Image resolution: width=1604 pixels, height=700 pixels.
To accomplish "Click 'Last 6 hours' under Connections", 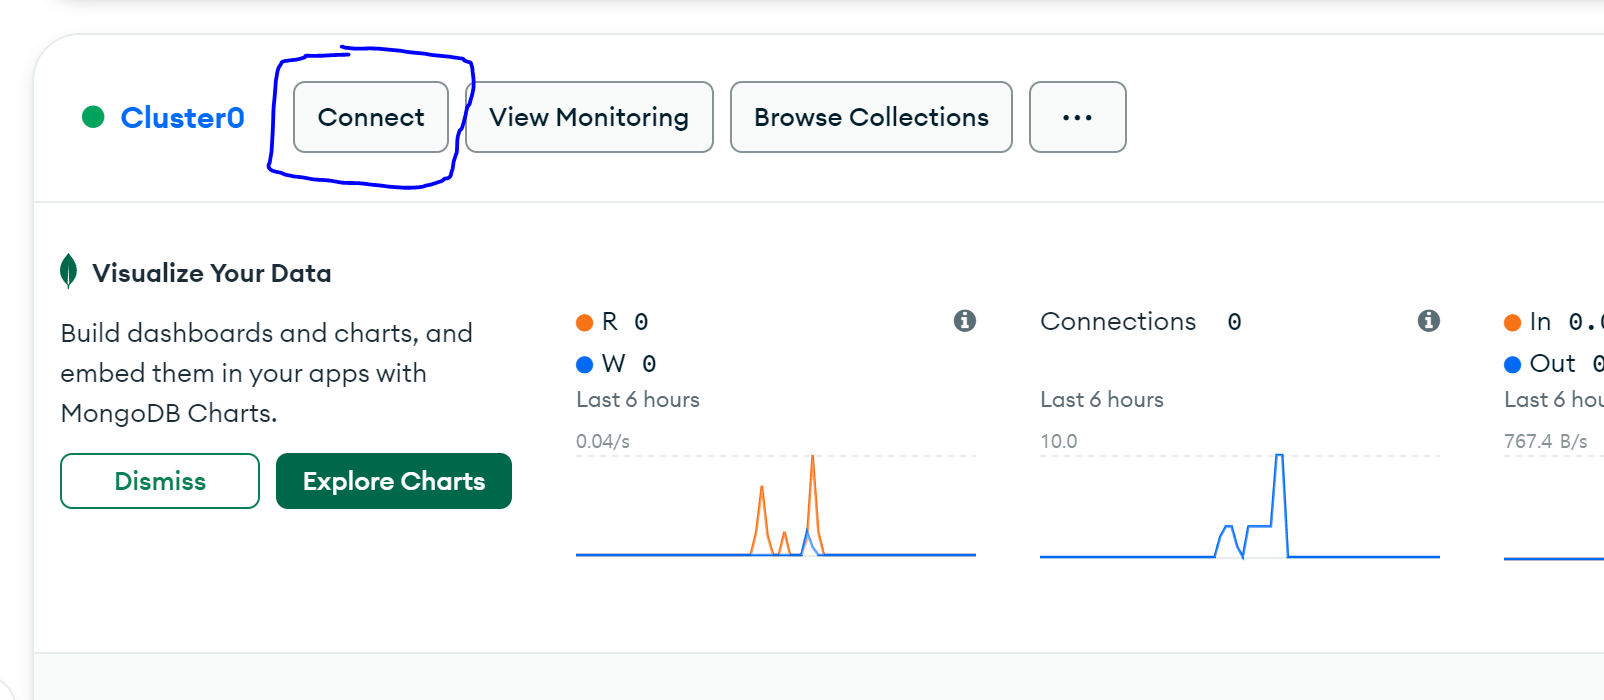I will tap(1102, 399).
